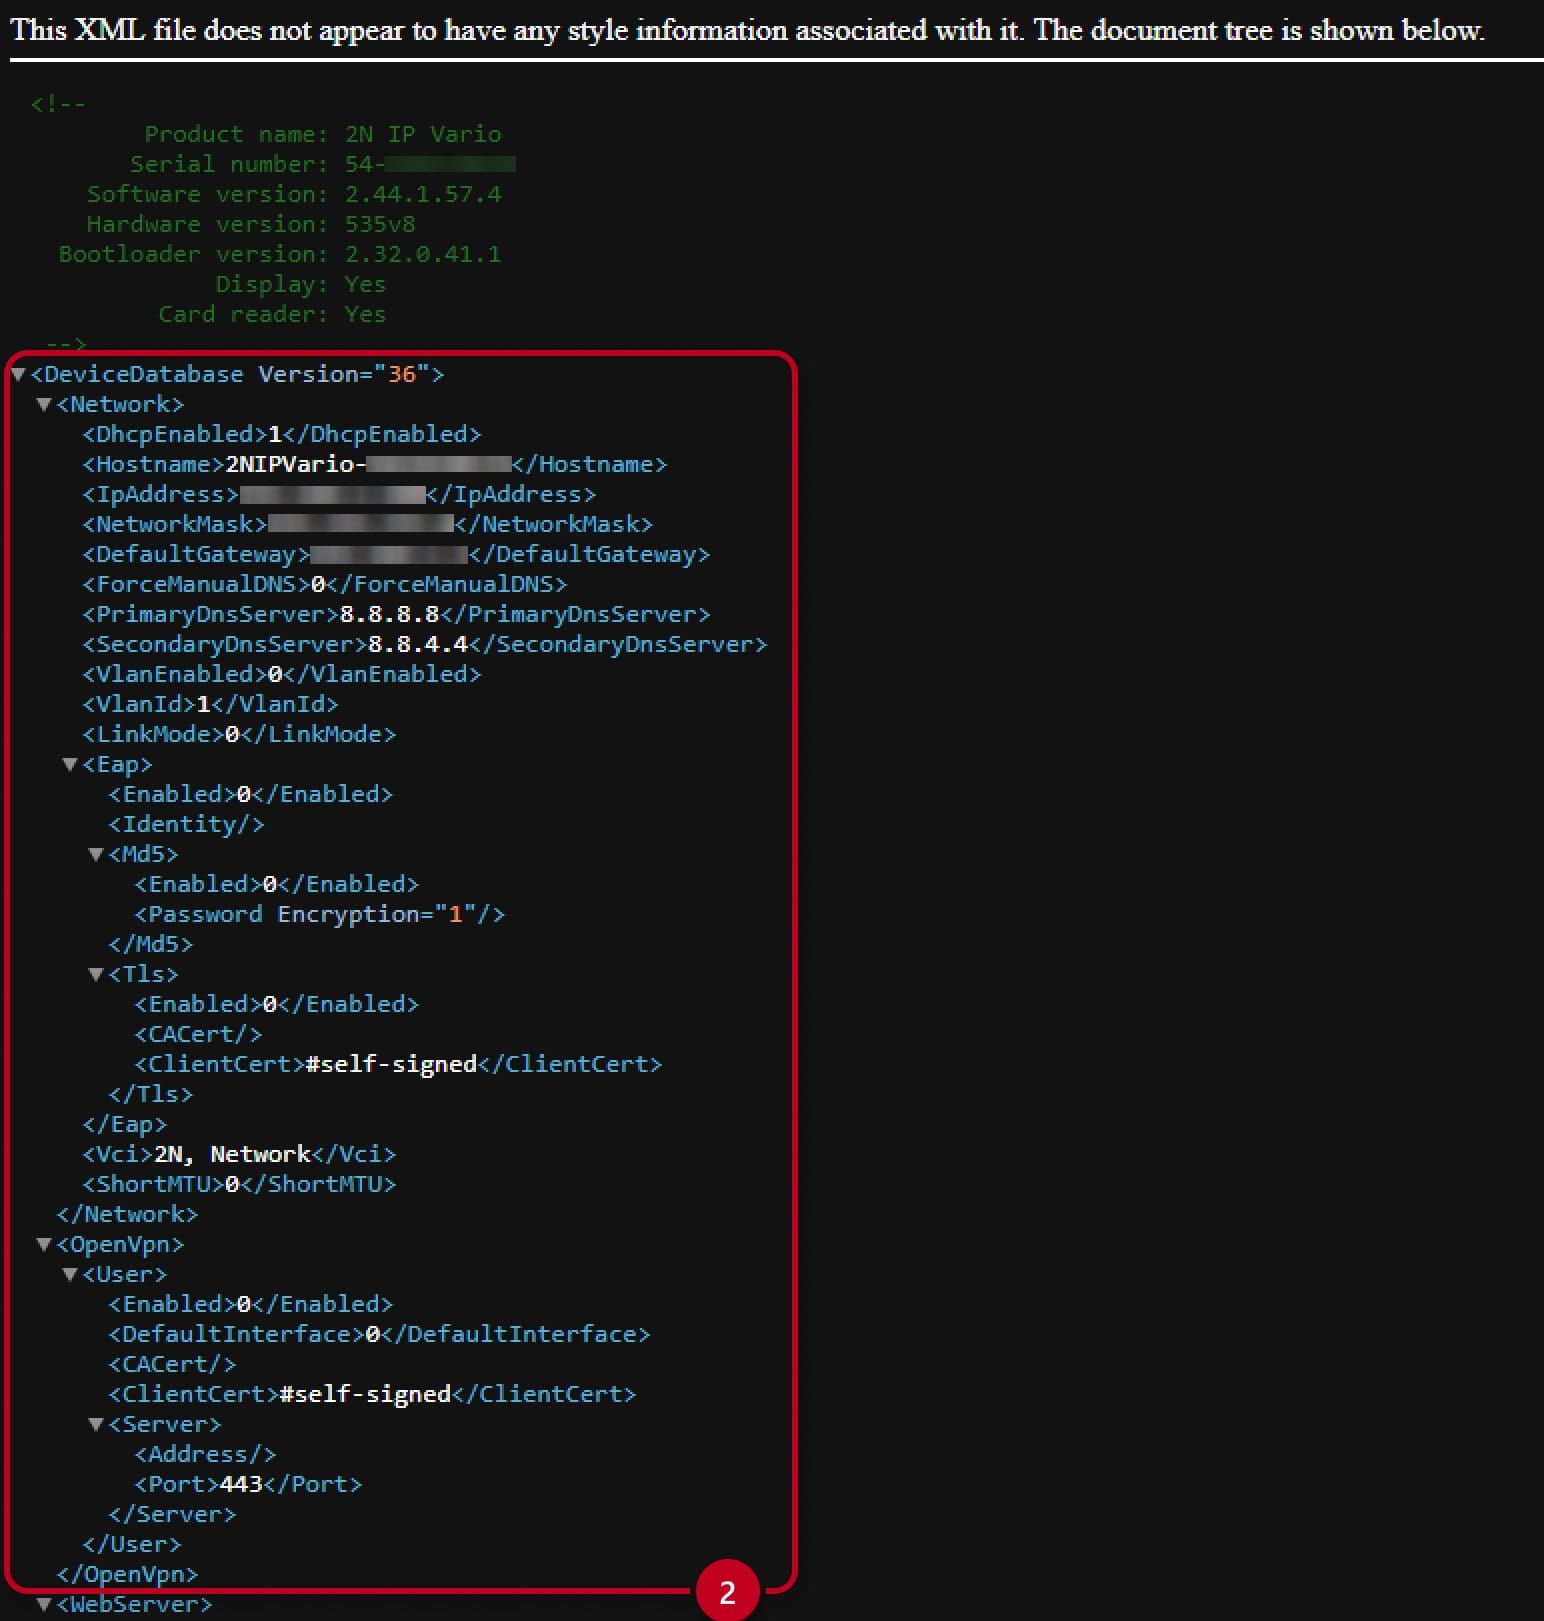Click the IpAddress line
This screenshot has width=1544, height=1621.
pyautogui.click(x=339, y=494)
